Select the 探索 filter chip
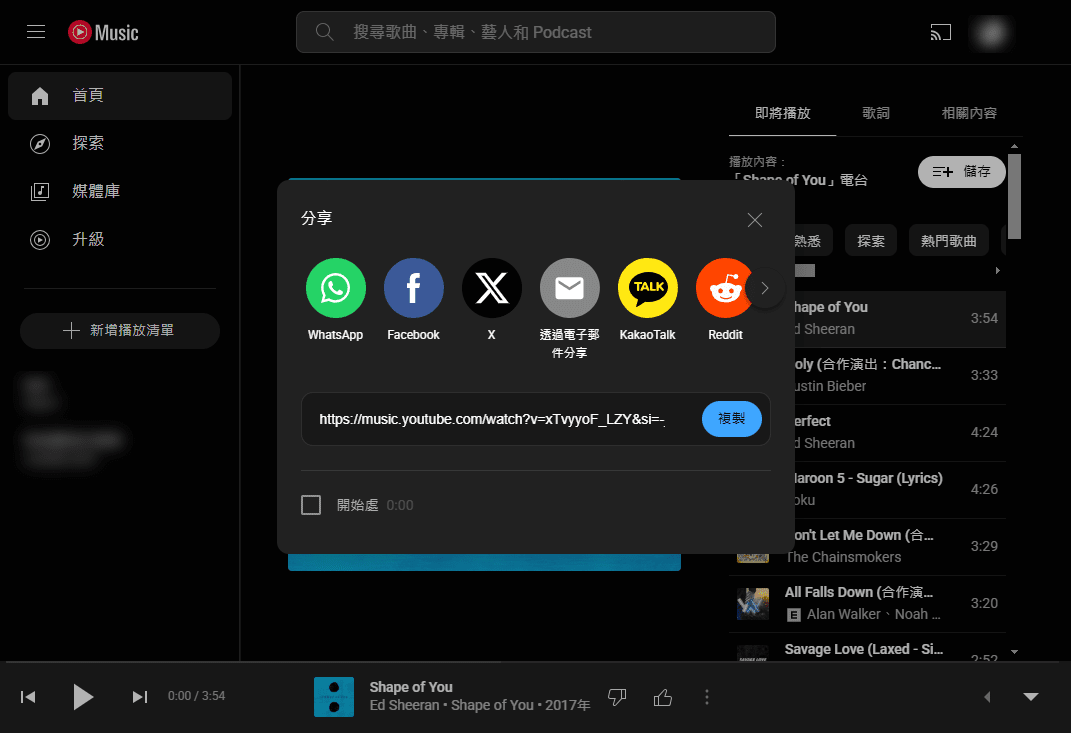 (x=871, y=240)
